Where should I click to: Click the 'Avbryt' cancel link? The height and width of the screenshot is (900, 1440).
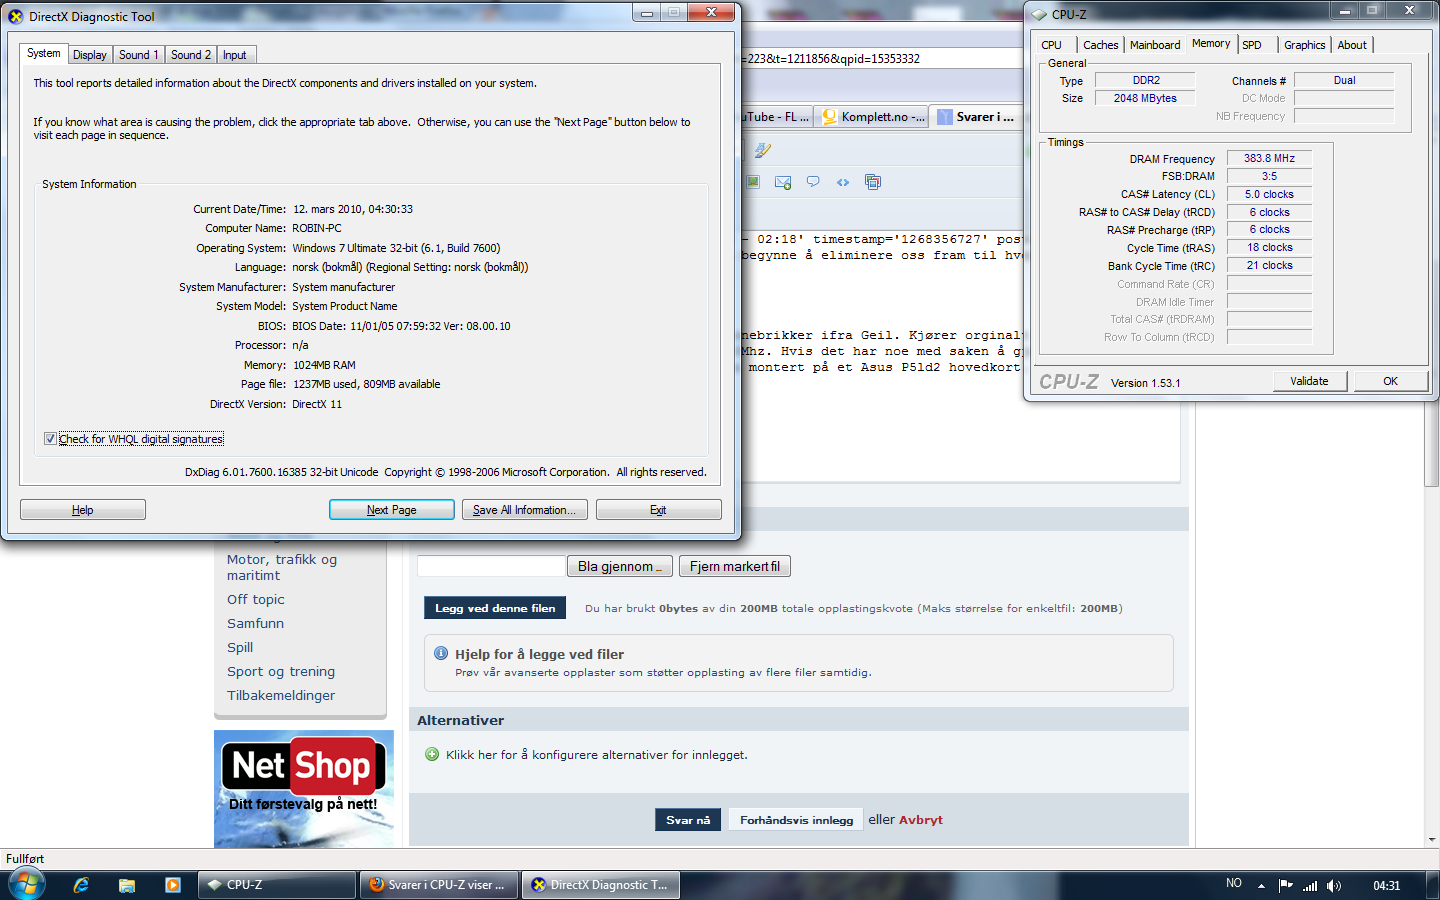click(x=920, y=820)
